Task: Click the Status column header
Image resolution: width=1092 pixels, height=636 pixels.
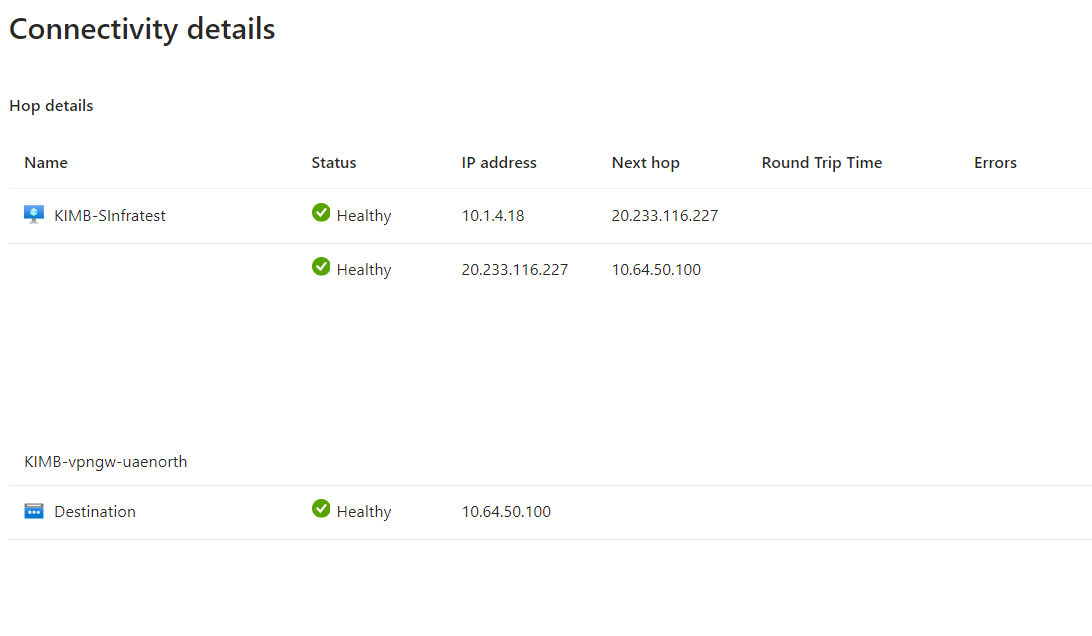Action: point(333,162)
